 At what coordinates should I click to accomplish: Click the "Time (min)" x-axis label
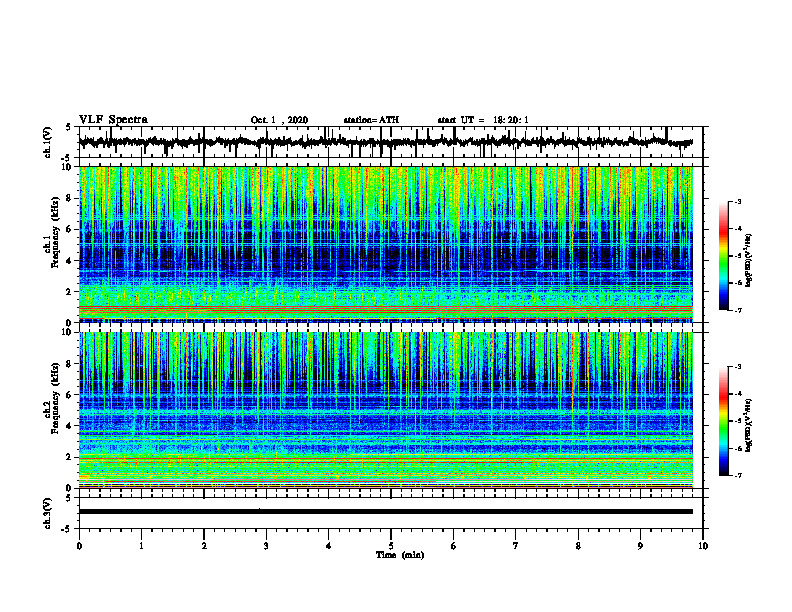coord(400,555)
